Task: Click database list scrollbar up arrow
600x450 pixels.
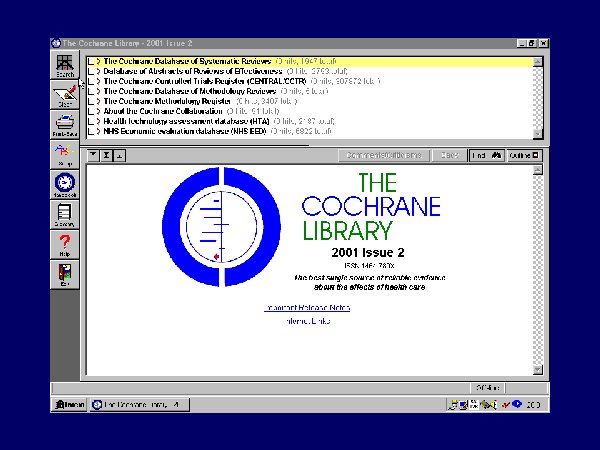Action: (x=538, y=62)
